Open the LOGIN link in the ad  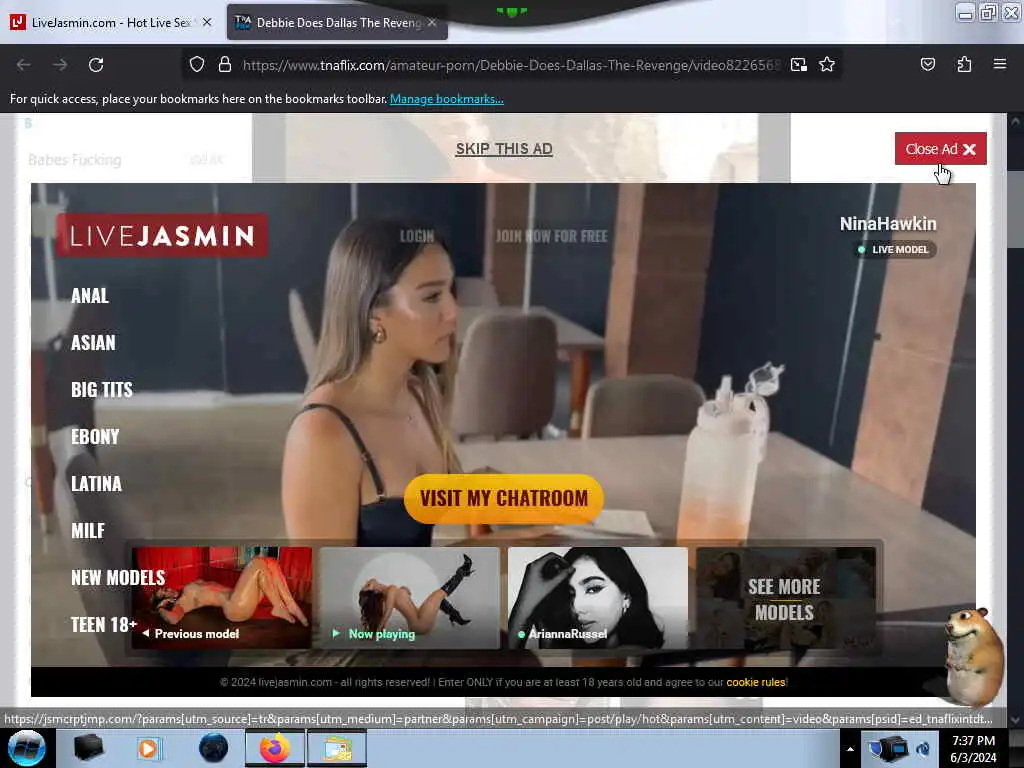click(x=417, y=236)
